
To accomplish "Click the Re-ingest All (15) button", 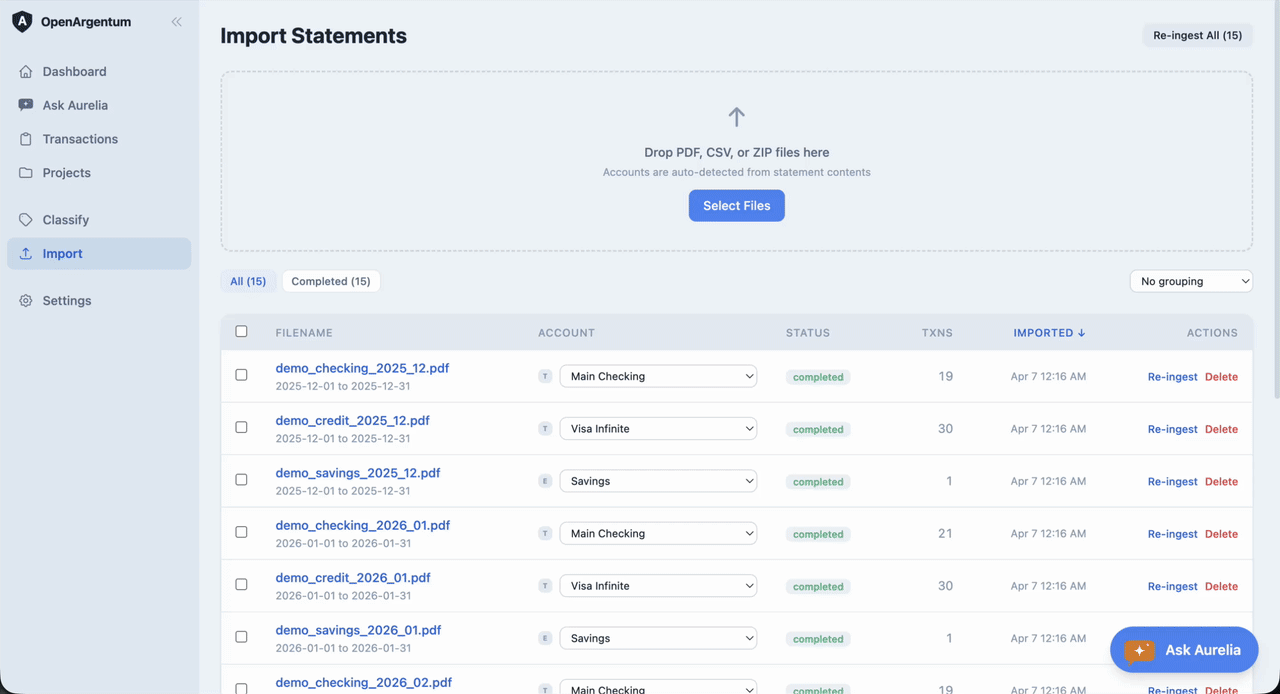I will tap(1198, 35).
